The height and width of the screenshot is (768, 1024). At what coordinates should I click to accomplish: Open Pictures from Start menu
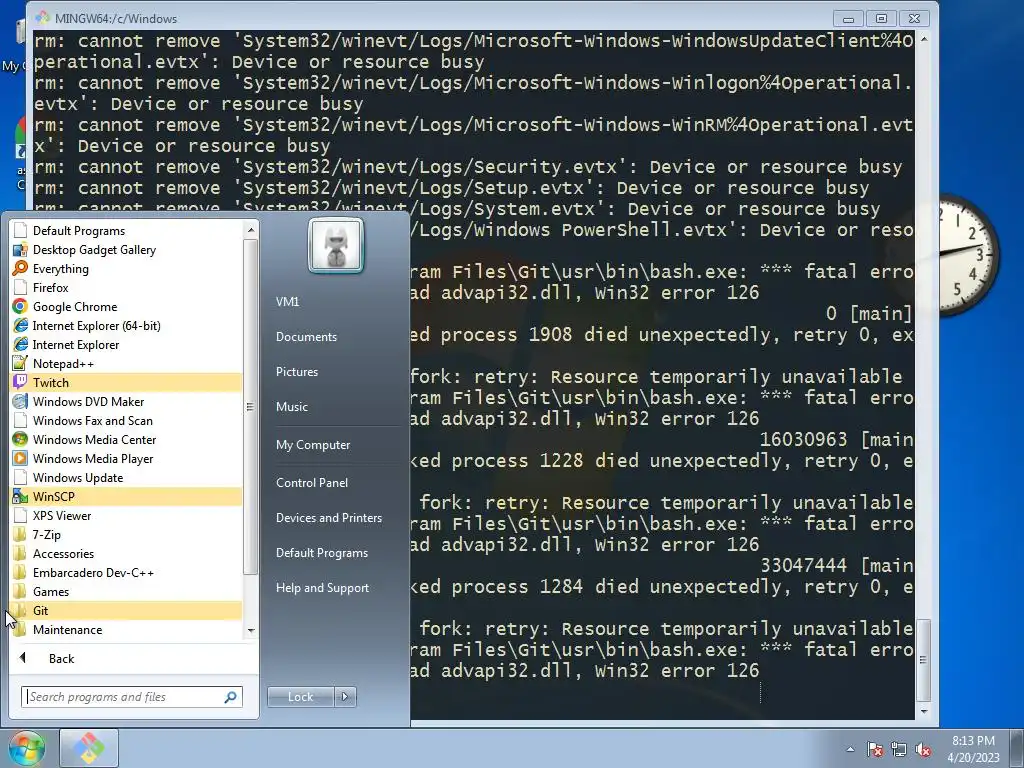pyautogui.click(x=297, y=372)
